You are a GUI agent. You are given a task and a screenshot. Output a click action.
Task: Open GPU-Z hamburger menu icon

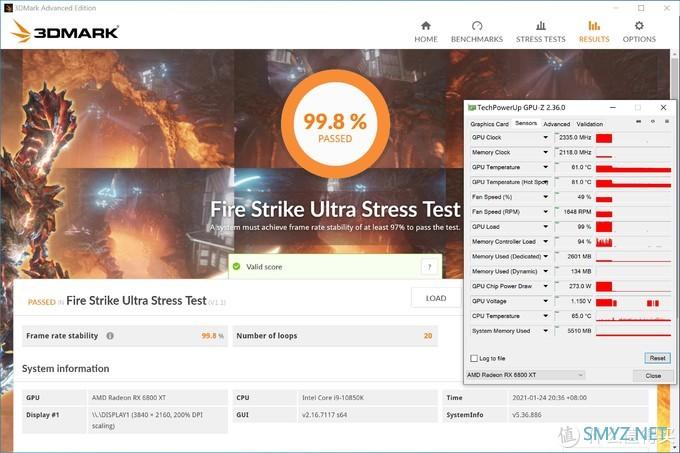tap(667, 122)
